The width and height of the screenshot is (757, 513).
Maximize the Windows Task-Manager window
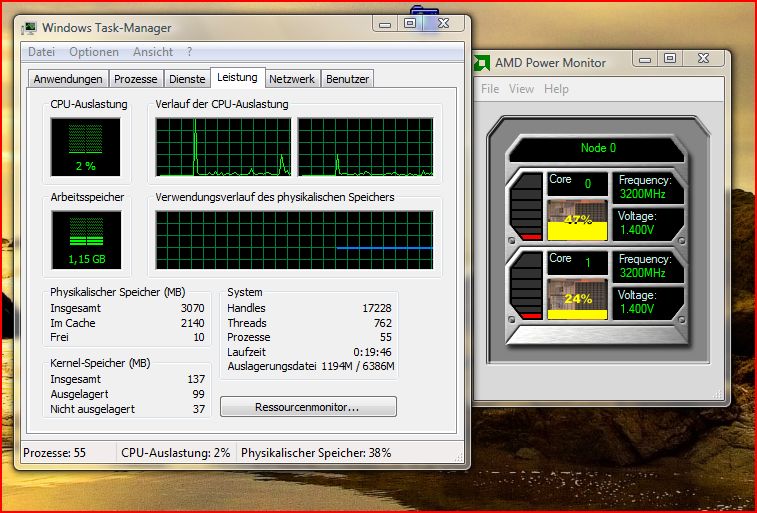coord(409,24)
